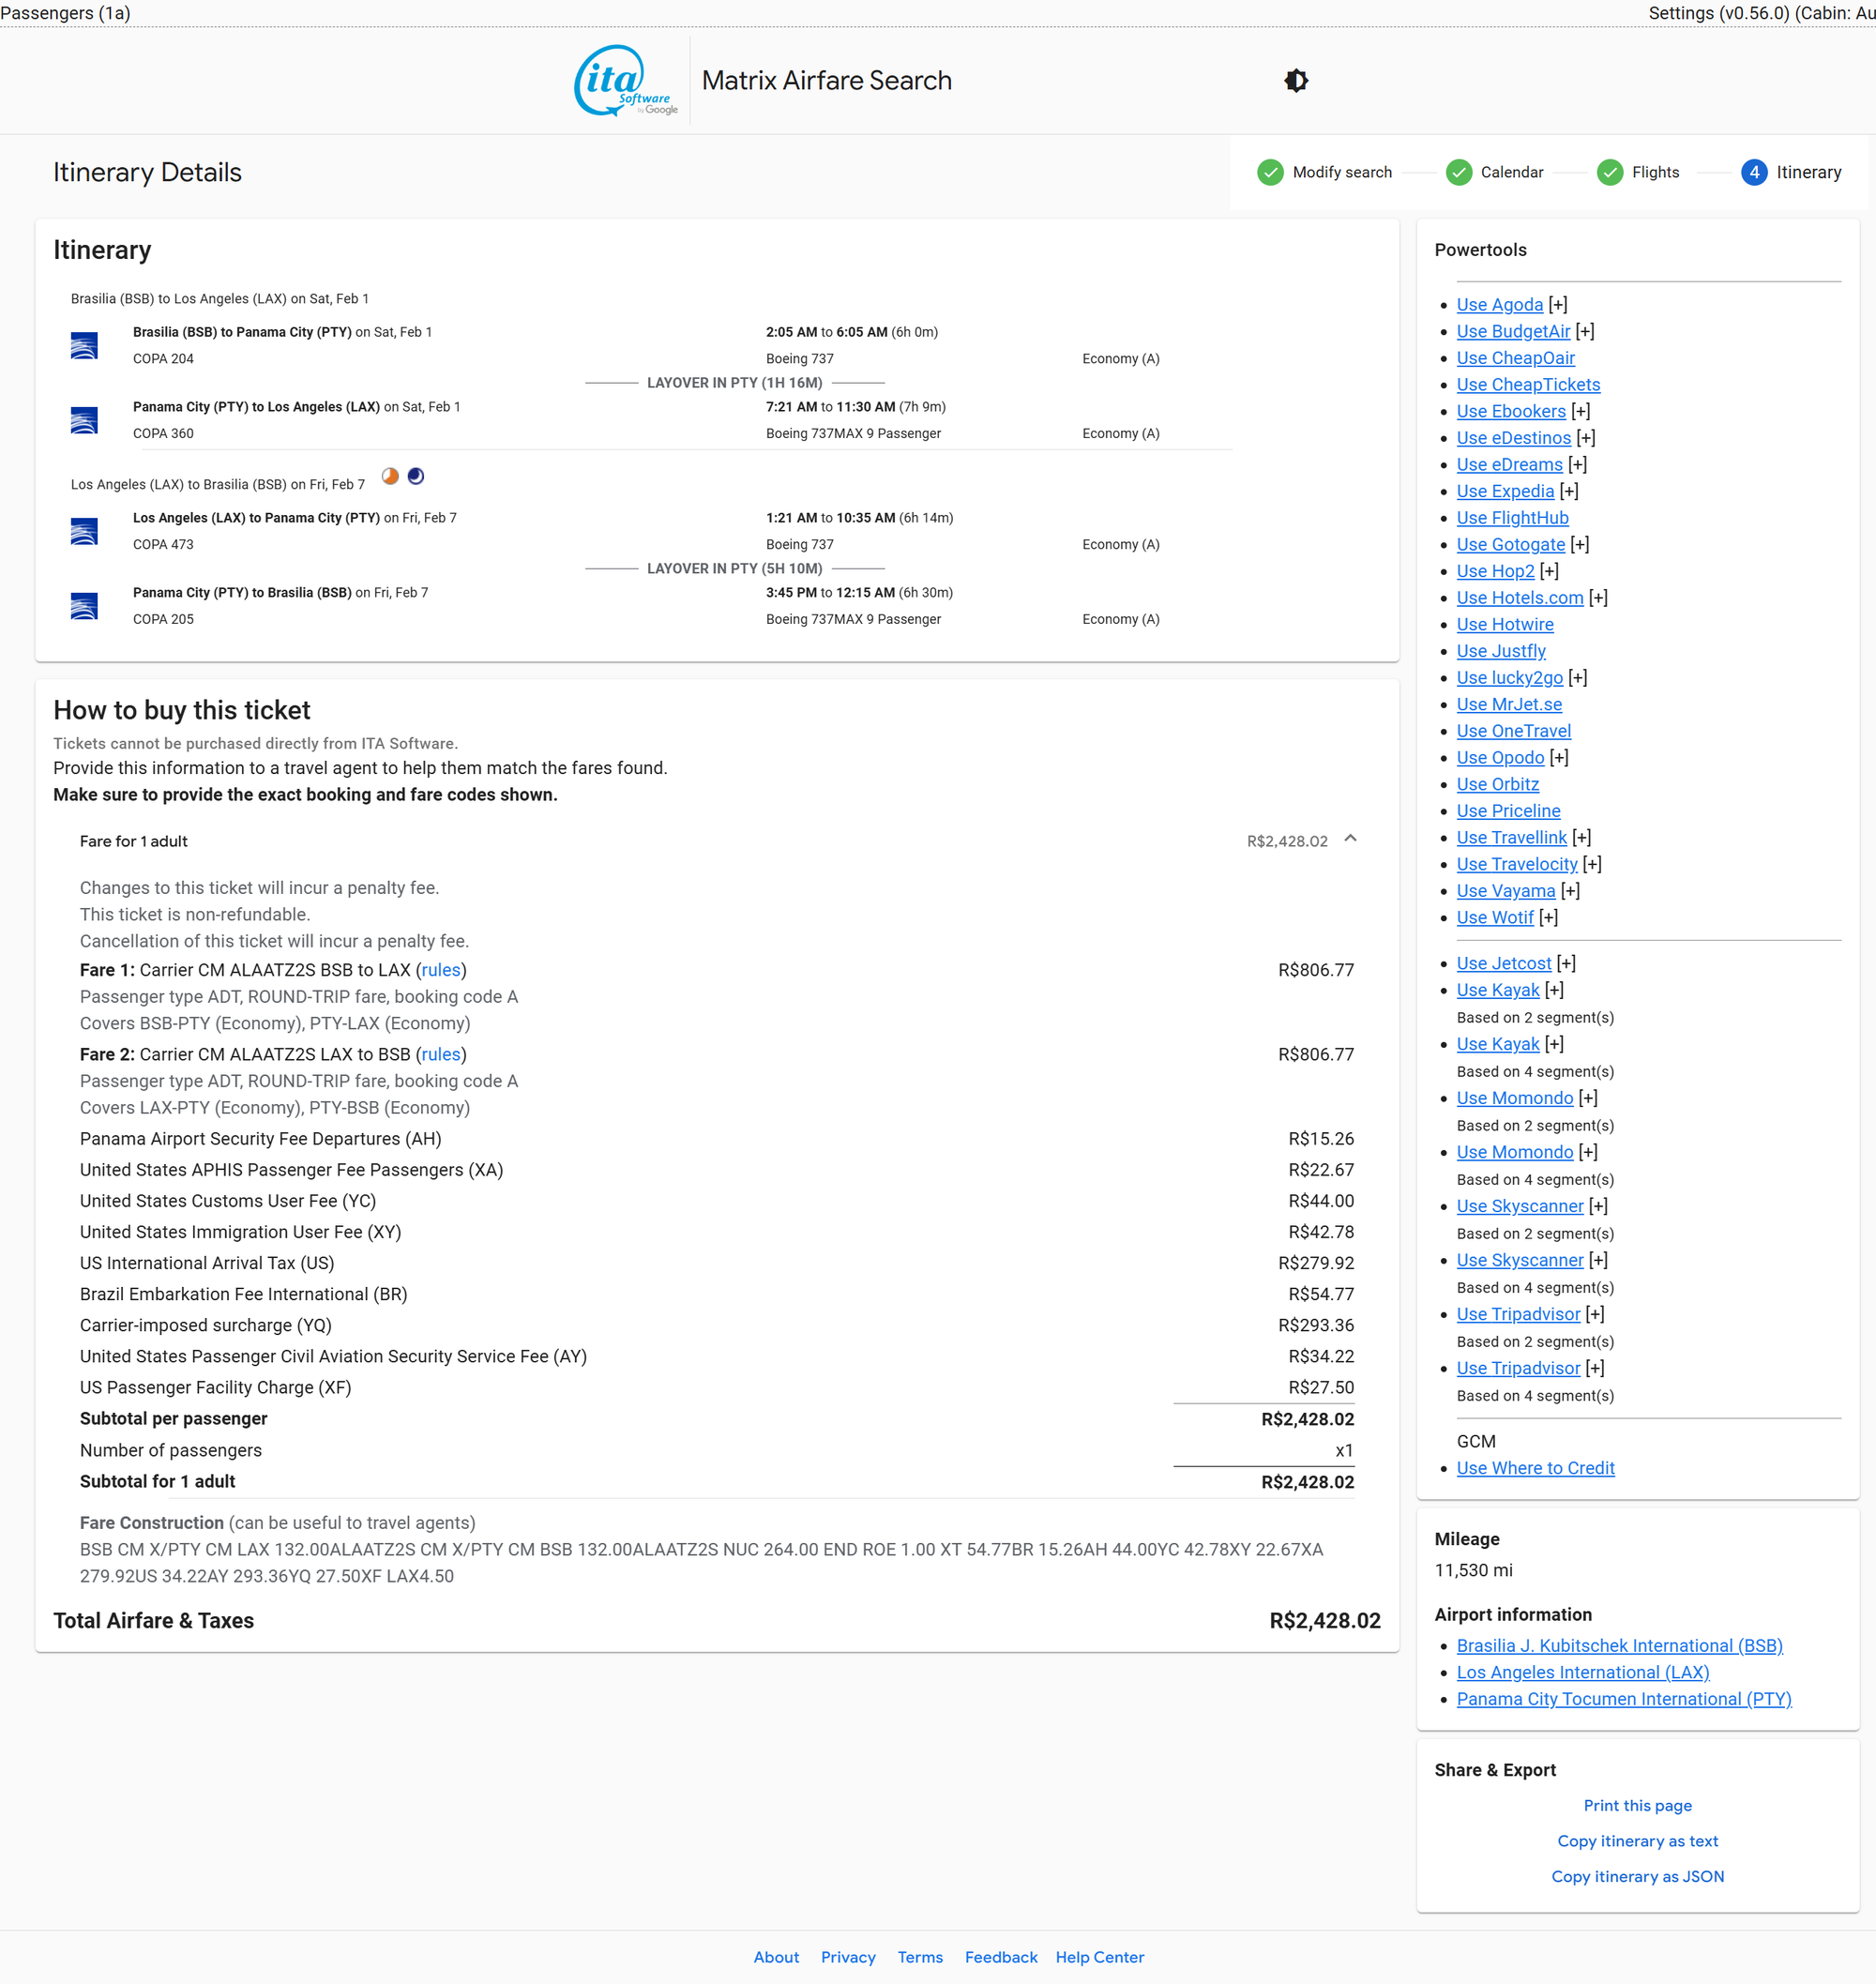Click the blue step 4 Itinerary circle
Viewport: 1876px width, 1984px height.
[x=1753, y=172]
